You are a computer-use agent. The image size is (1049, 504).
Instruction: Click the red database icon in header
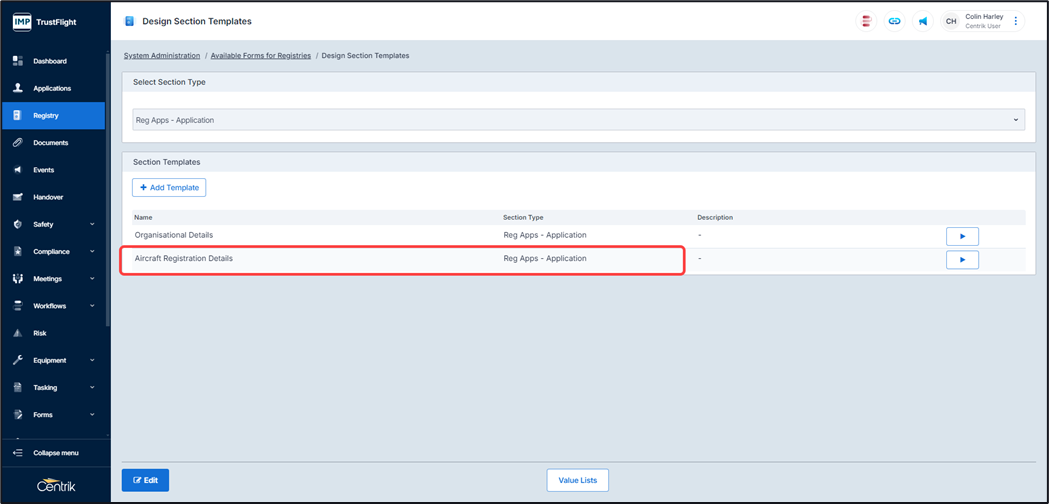(x=866, y=21)
